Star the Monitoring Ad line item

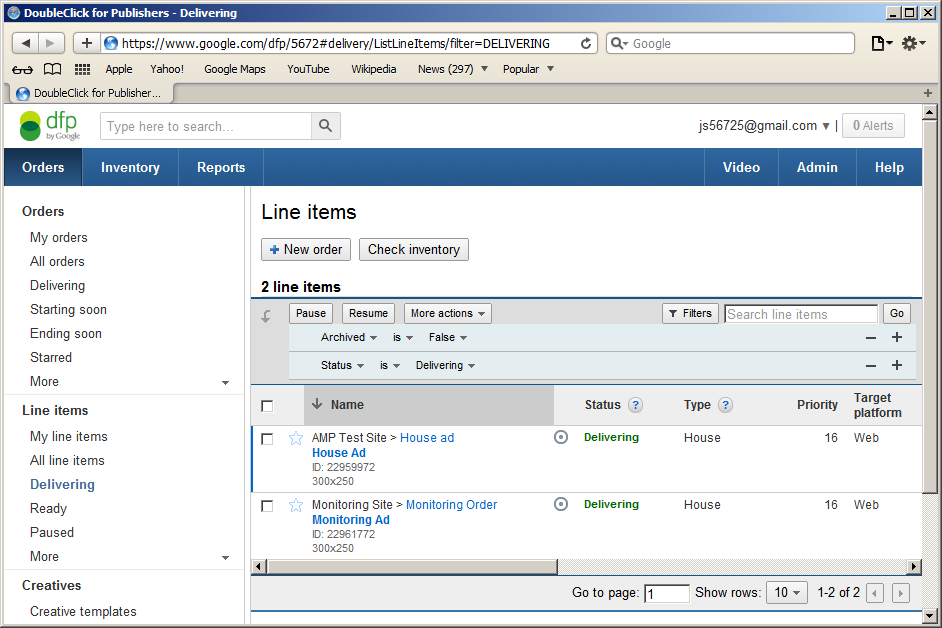[296, 505]
